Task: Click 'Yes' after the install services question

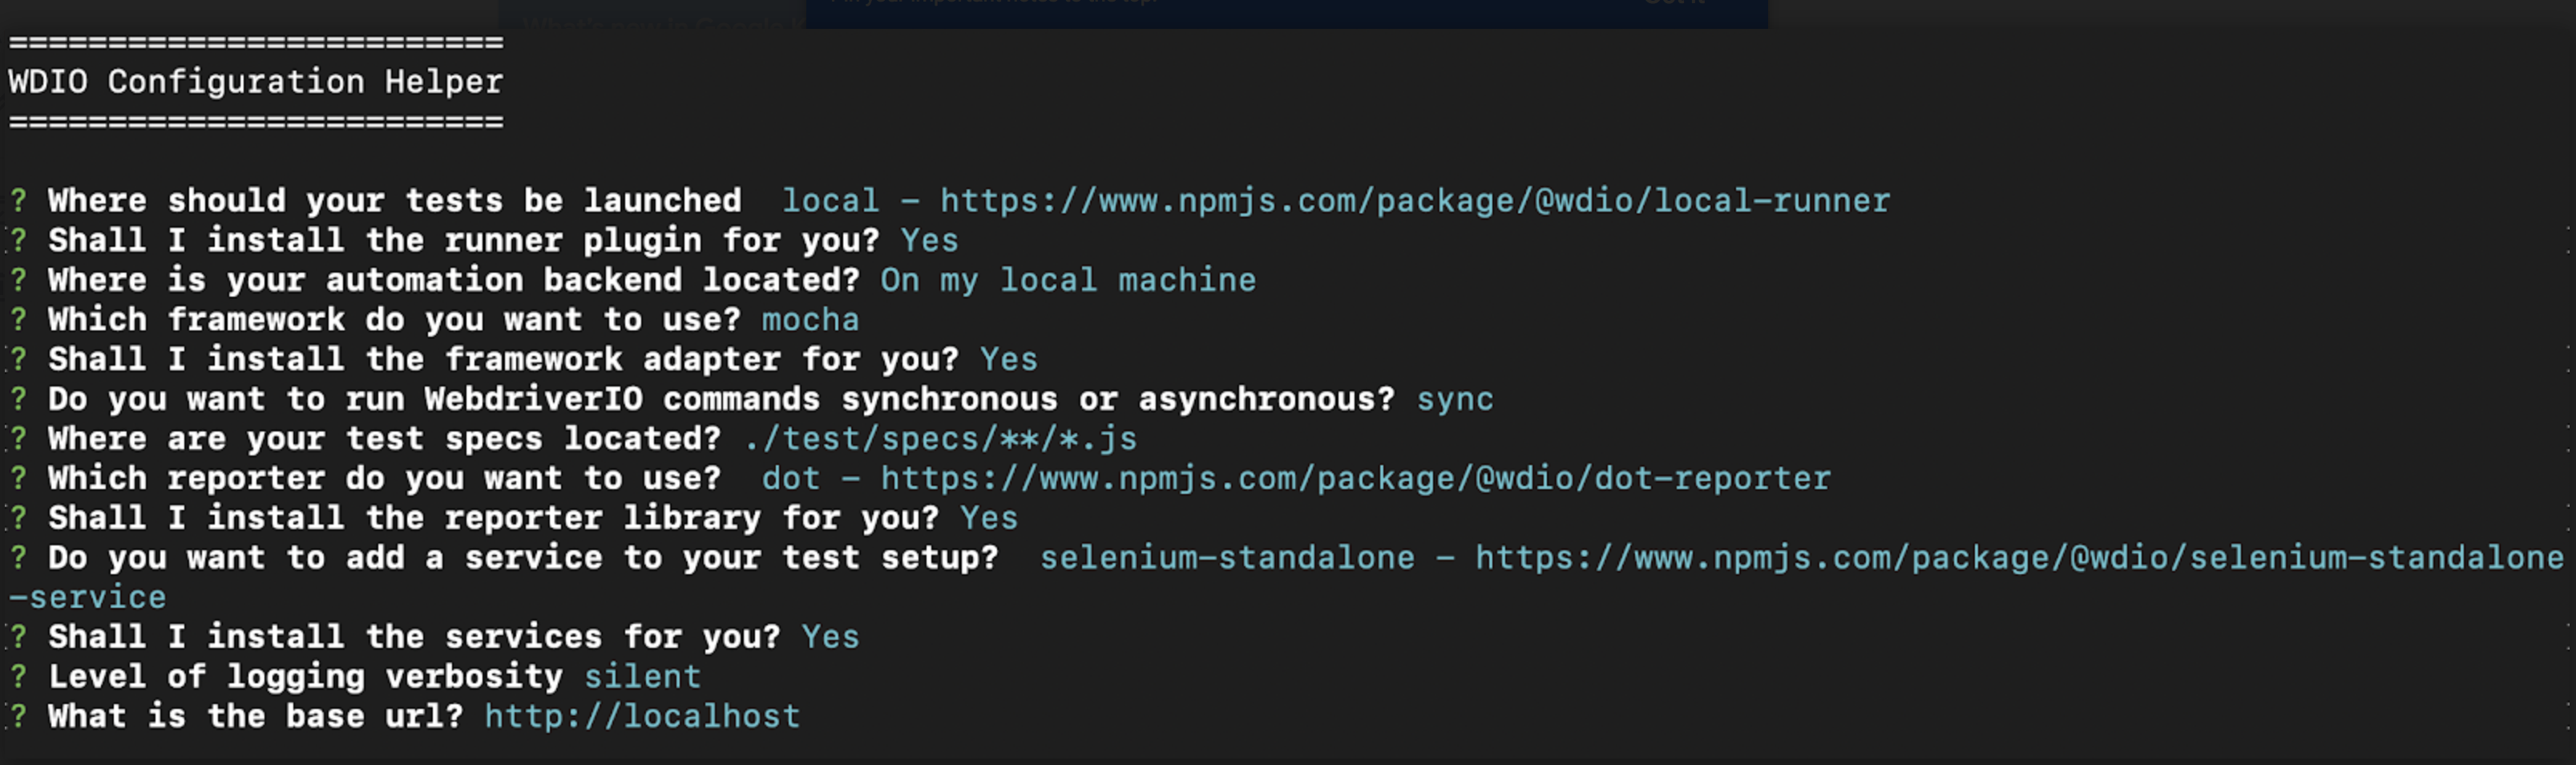Action: (830, 637)
